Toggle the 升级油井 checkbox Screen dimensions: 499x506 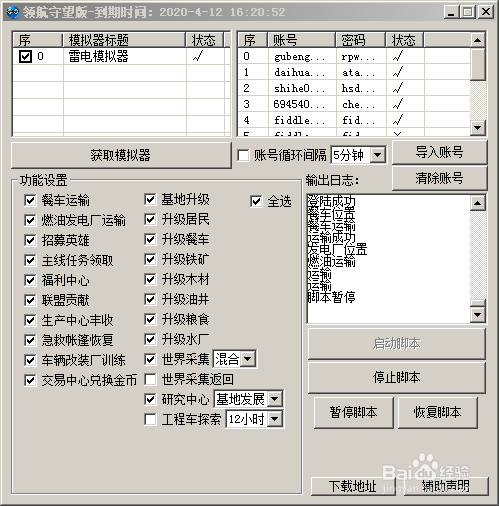coord(150,299)
